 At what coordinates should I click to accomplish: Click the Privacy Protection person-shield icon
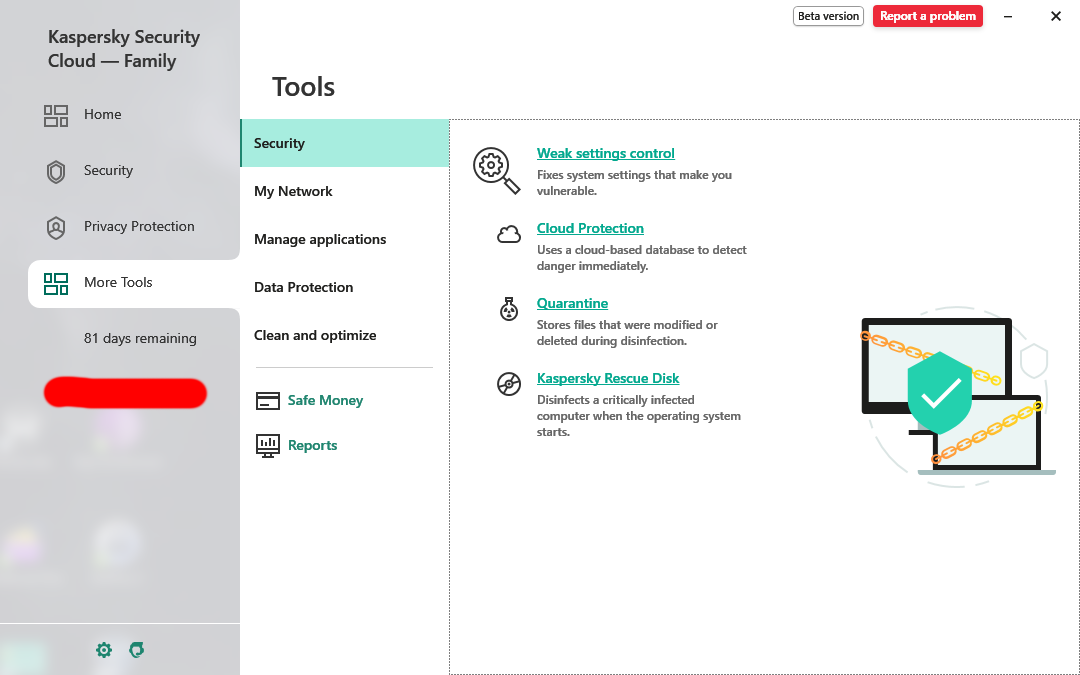tap(56, 227)
